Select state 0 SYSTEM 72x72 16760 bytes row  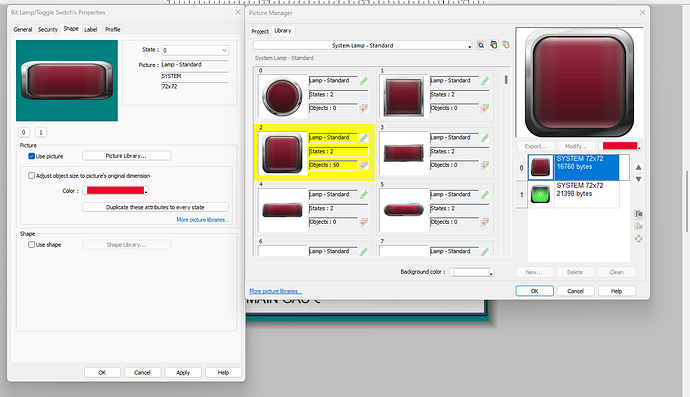(573, 167)
